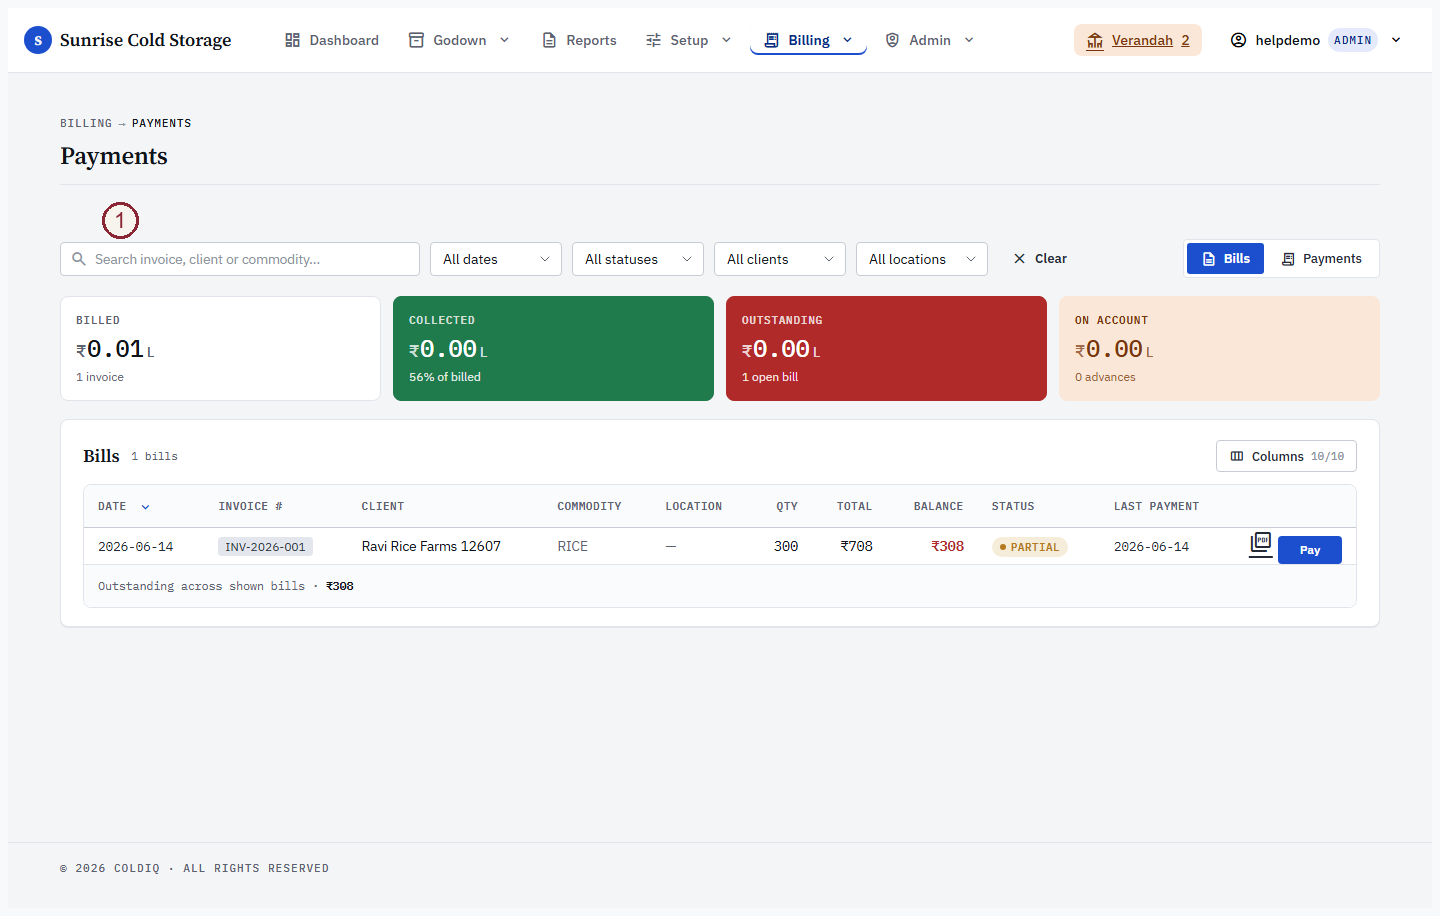The image size is (1440, 916).
Task: Click the helpdemo user avatar icon
Action: click(x=1238, y=40)
